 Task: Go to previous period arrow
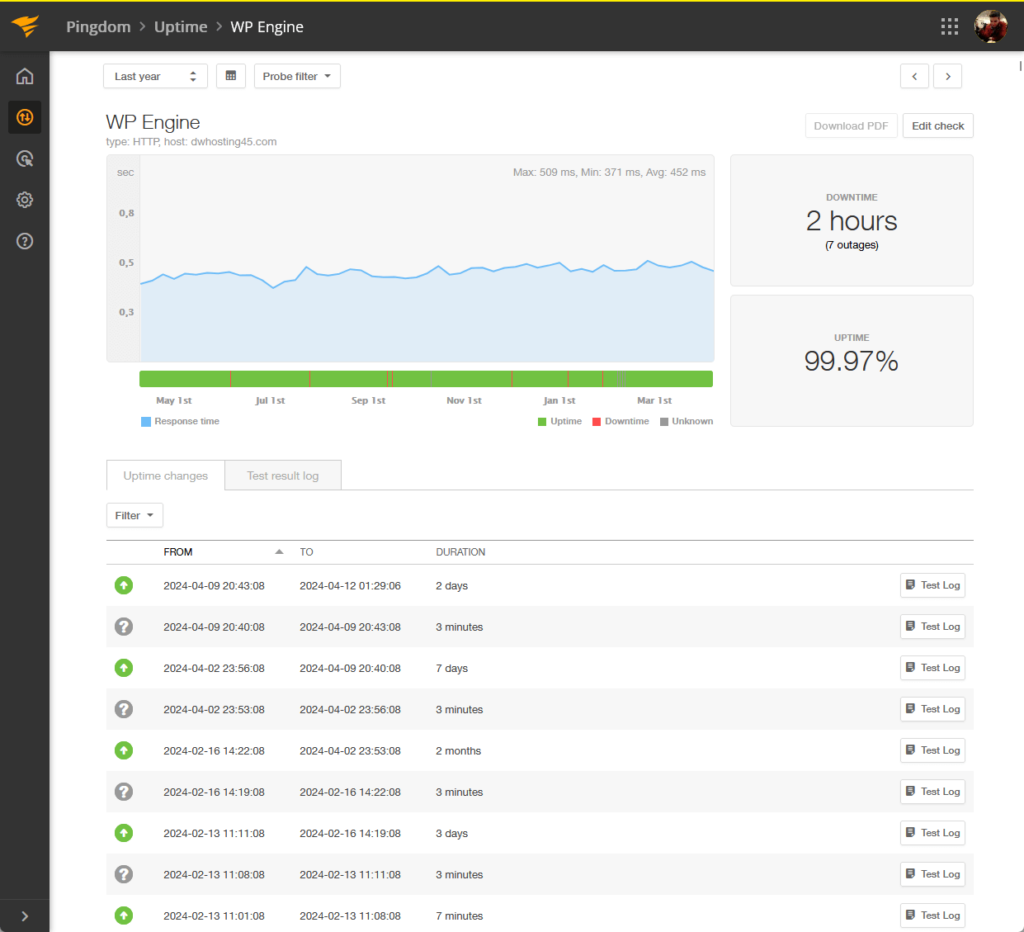(x=914, y=76)
